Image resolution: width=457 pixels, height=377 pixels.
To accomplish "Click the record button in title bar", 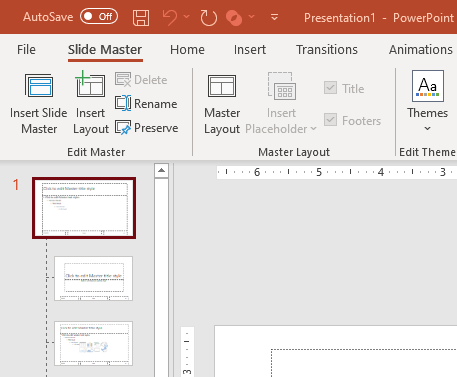I will coord(234,17).
